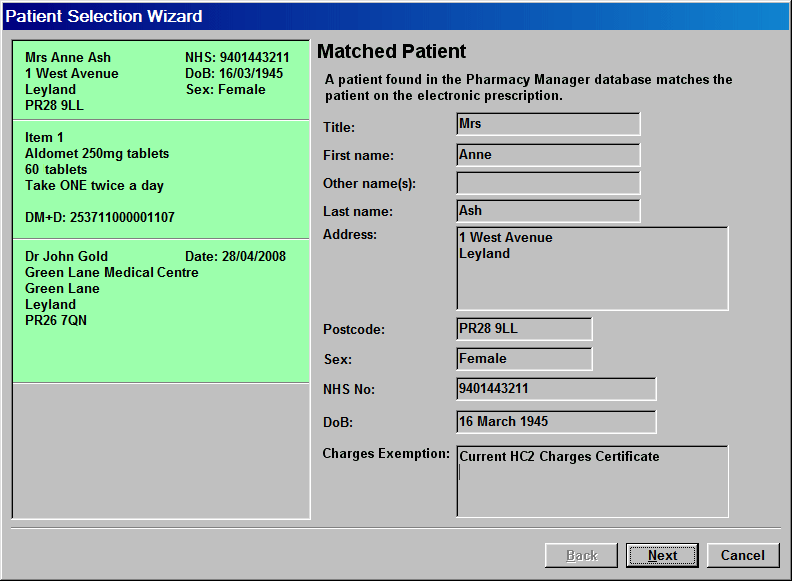The height and width of the screenshot is (581, 792).
Task: Click the DoB field 16 March 1945
Action: pos(556,421)
